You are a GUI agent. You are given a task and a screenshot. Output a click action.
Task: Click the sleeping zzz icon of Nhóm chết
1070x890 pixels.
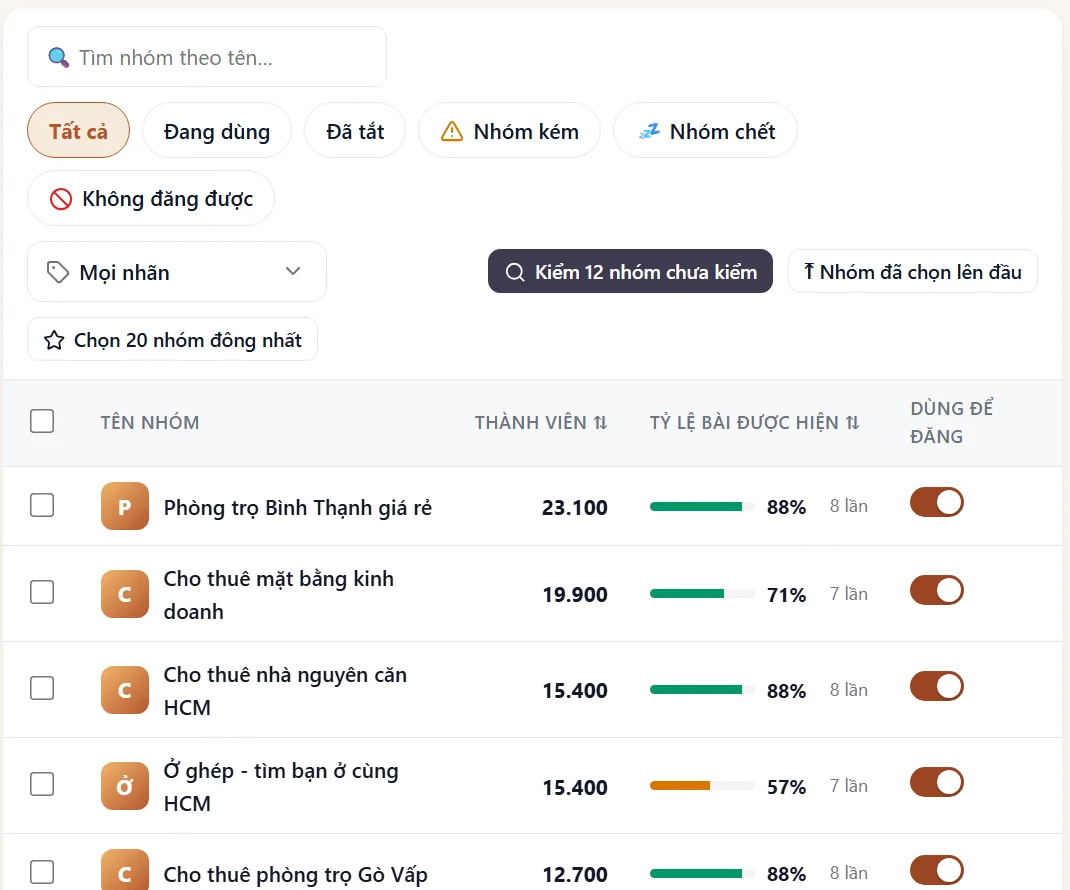(649, 131)
